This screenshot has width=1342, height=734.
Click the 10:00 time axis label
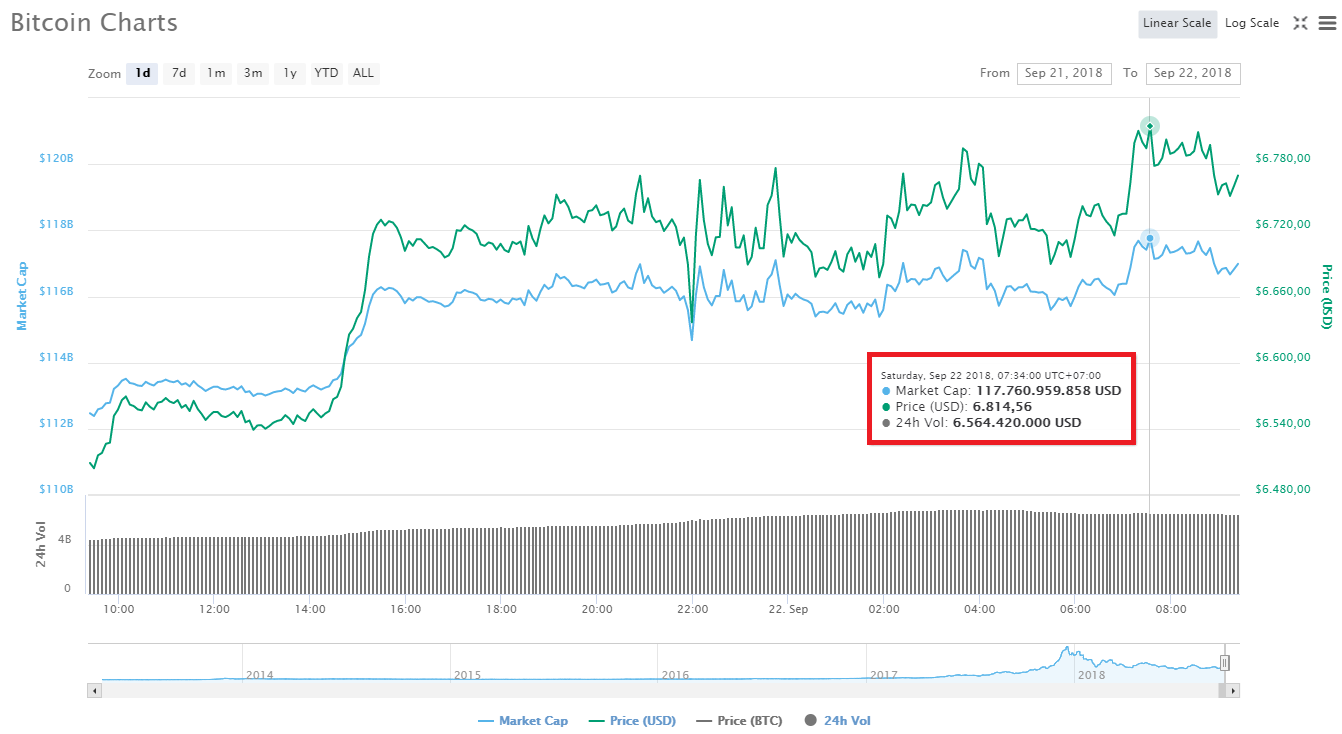click(x=118, y=609)
